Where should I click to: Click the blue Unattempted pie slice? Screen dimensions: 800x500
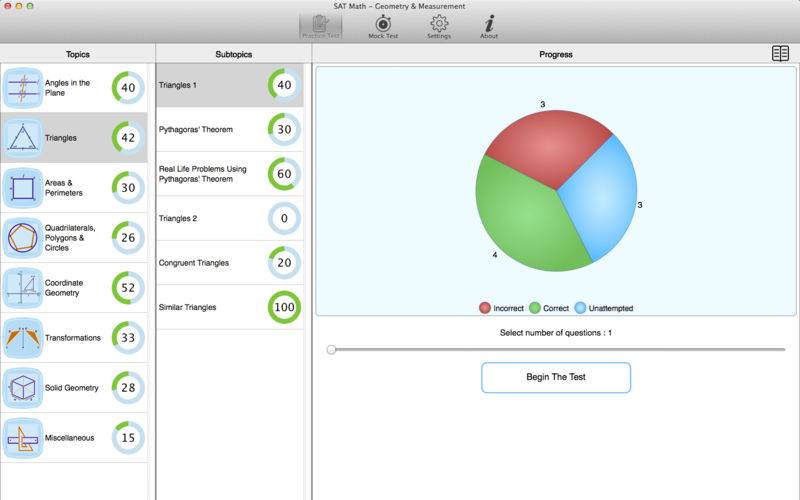pos(602,199)
